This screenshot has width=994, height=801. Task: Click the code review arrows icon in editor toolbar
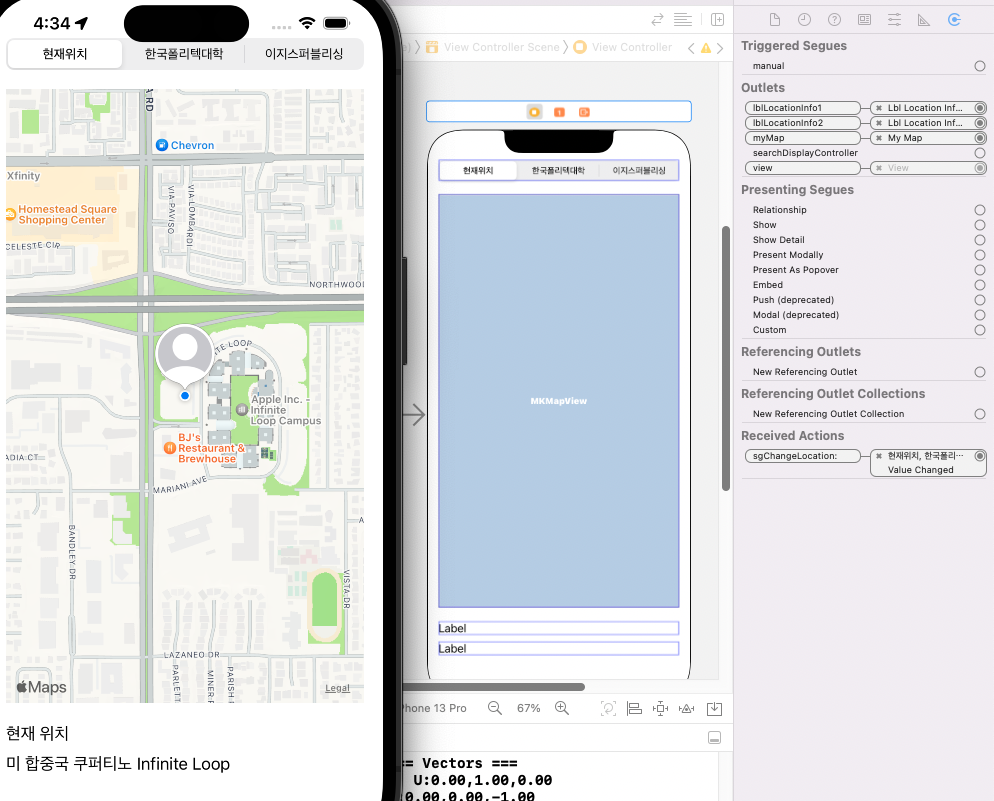click(657, 20)
